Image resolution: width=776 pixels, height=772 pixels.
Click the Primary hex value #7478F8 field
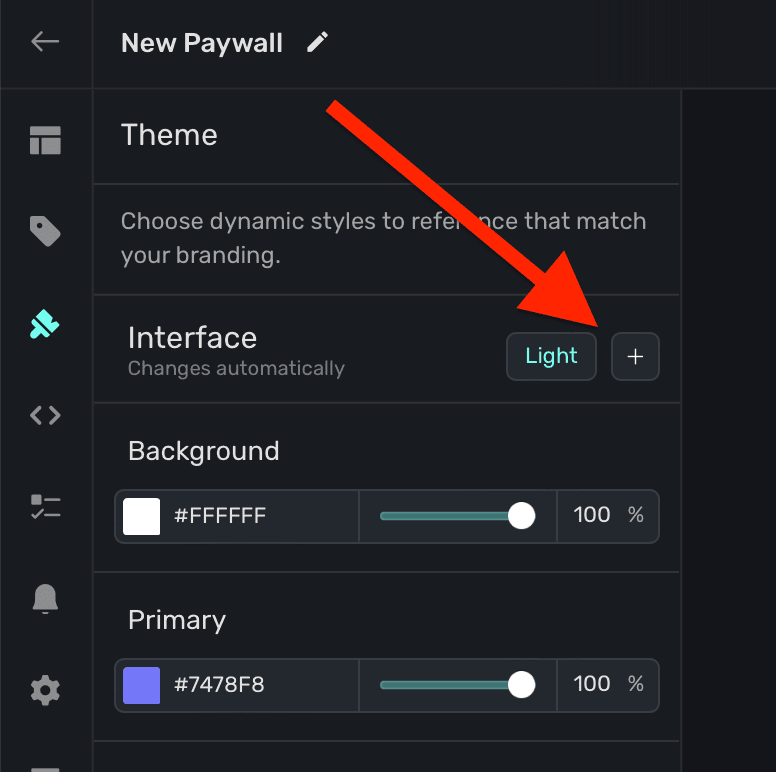[220, 685]
